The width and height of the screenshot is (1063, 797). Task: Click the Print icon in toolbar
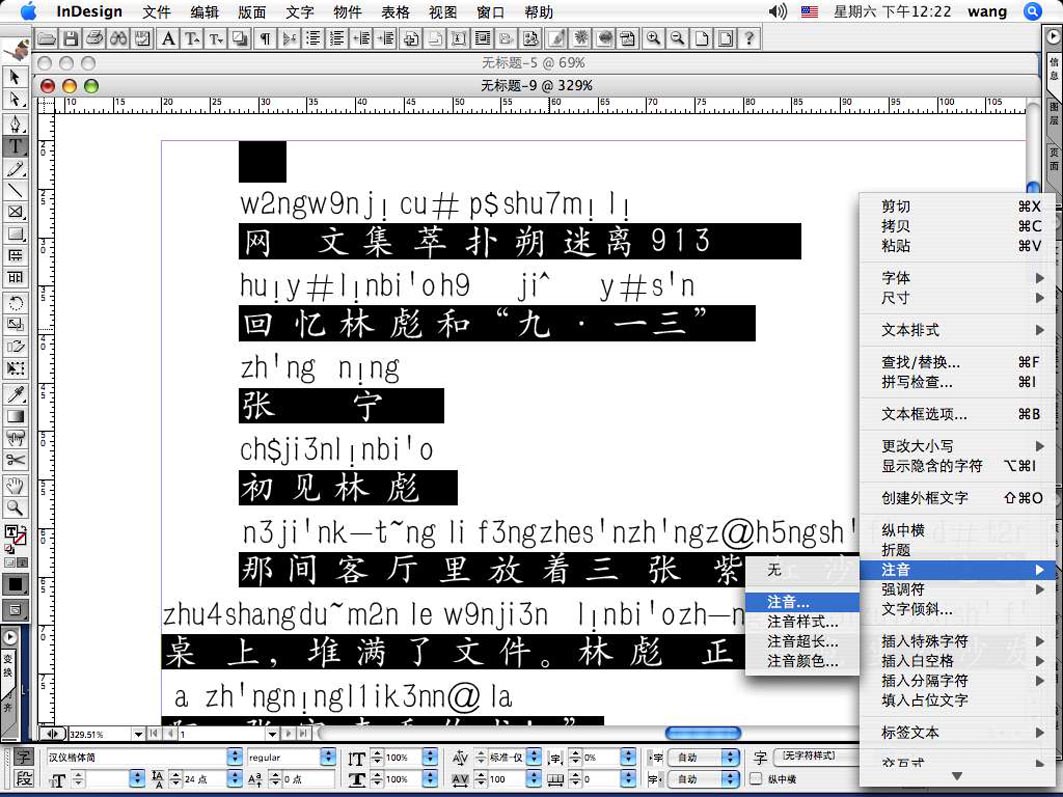click(x=94, y=39)
